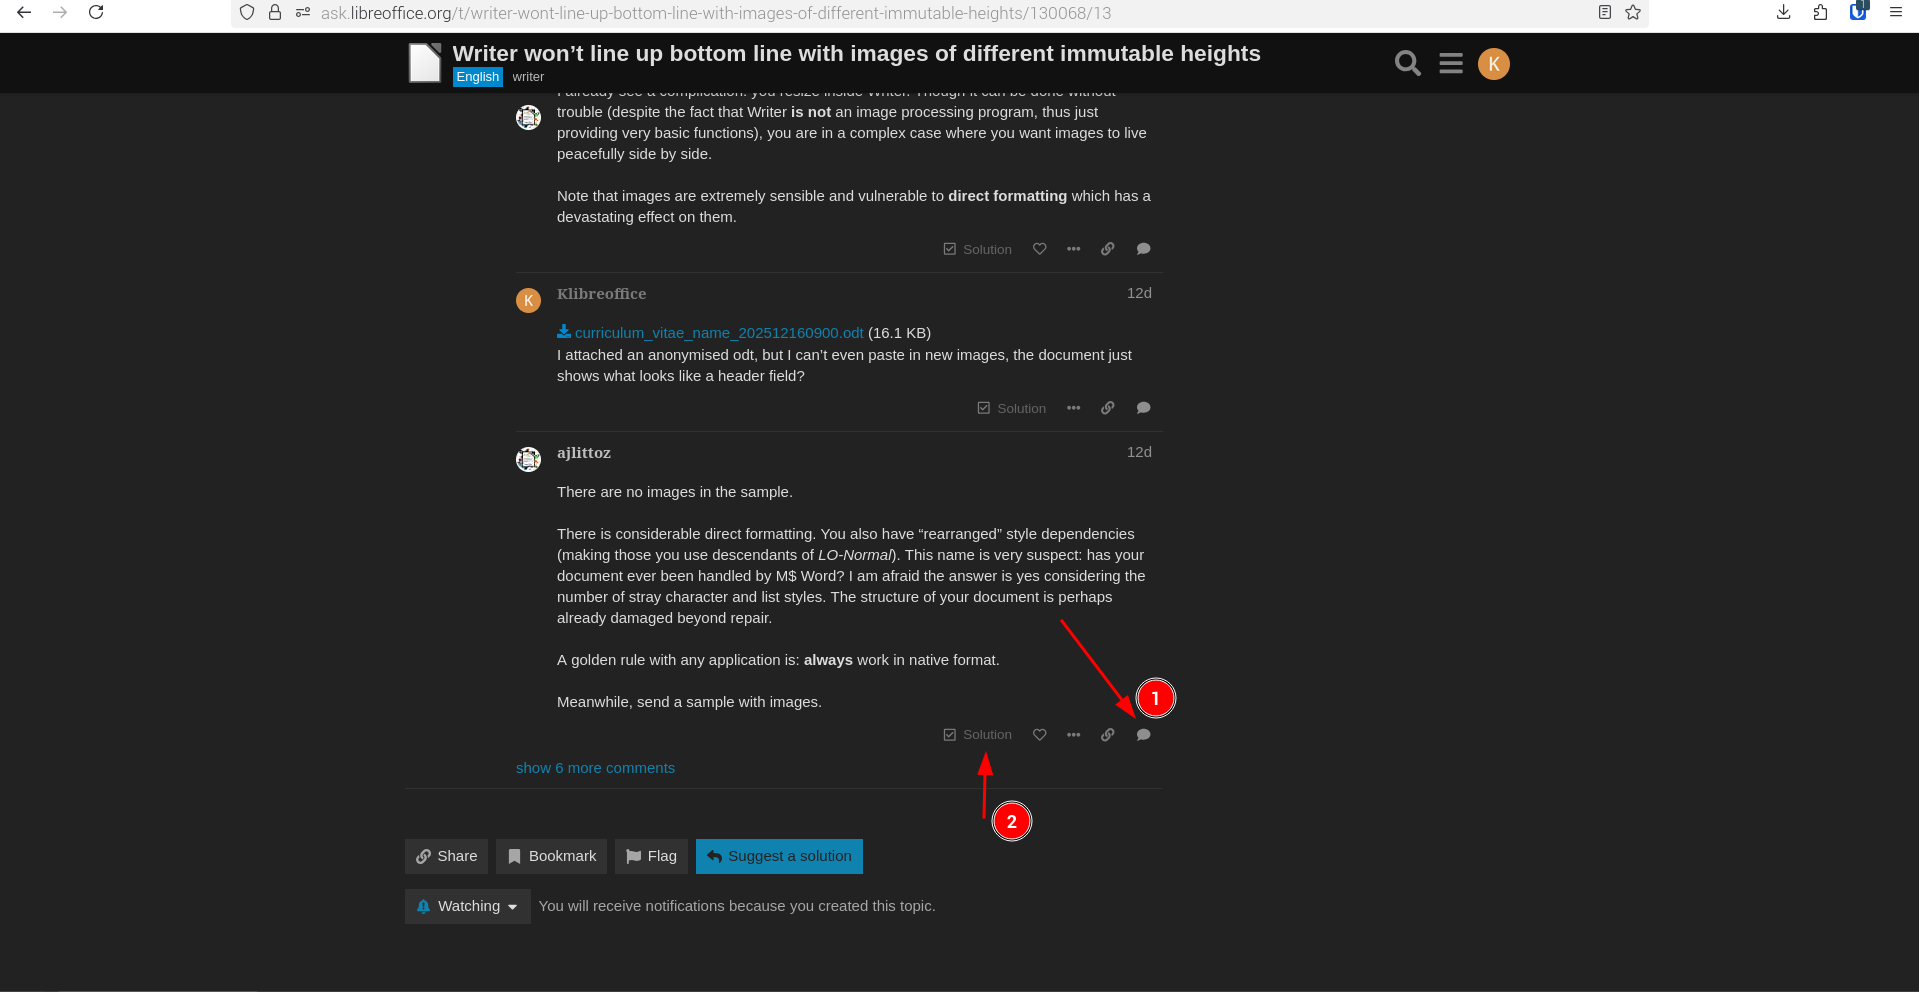Click the Suggest a solution button
This screenshot has width=1919, height=992.
click(779, 856)
